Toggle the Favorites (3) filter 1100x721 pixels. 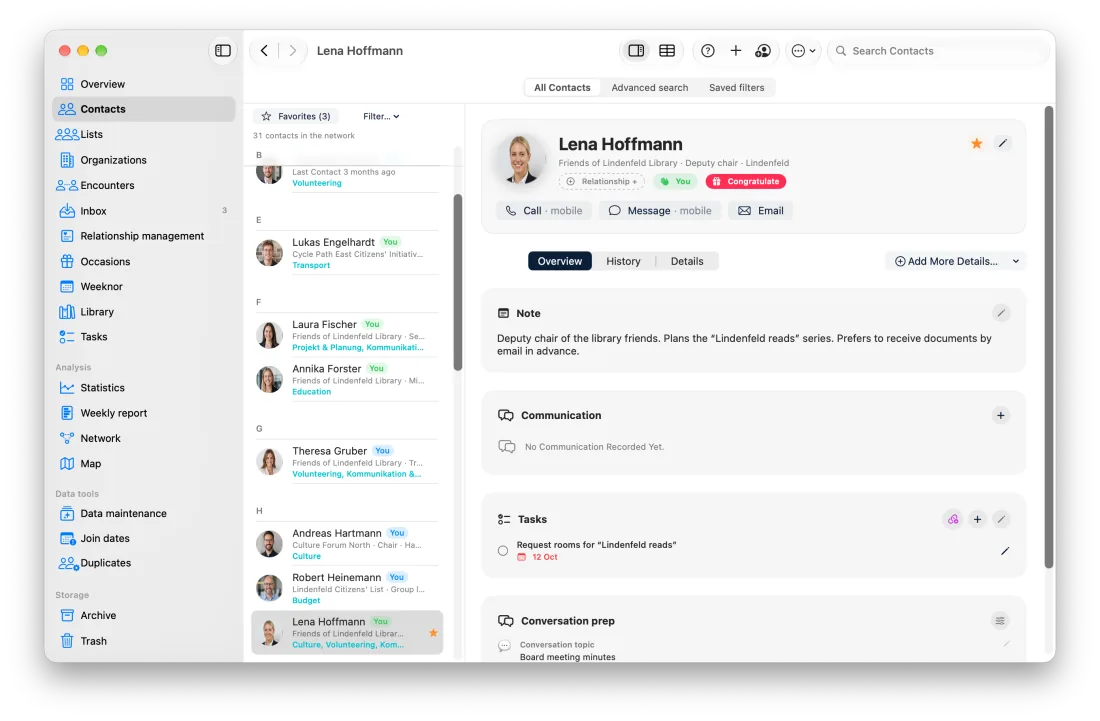tap(295, 116)
